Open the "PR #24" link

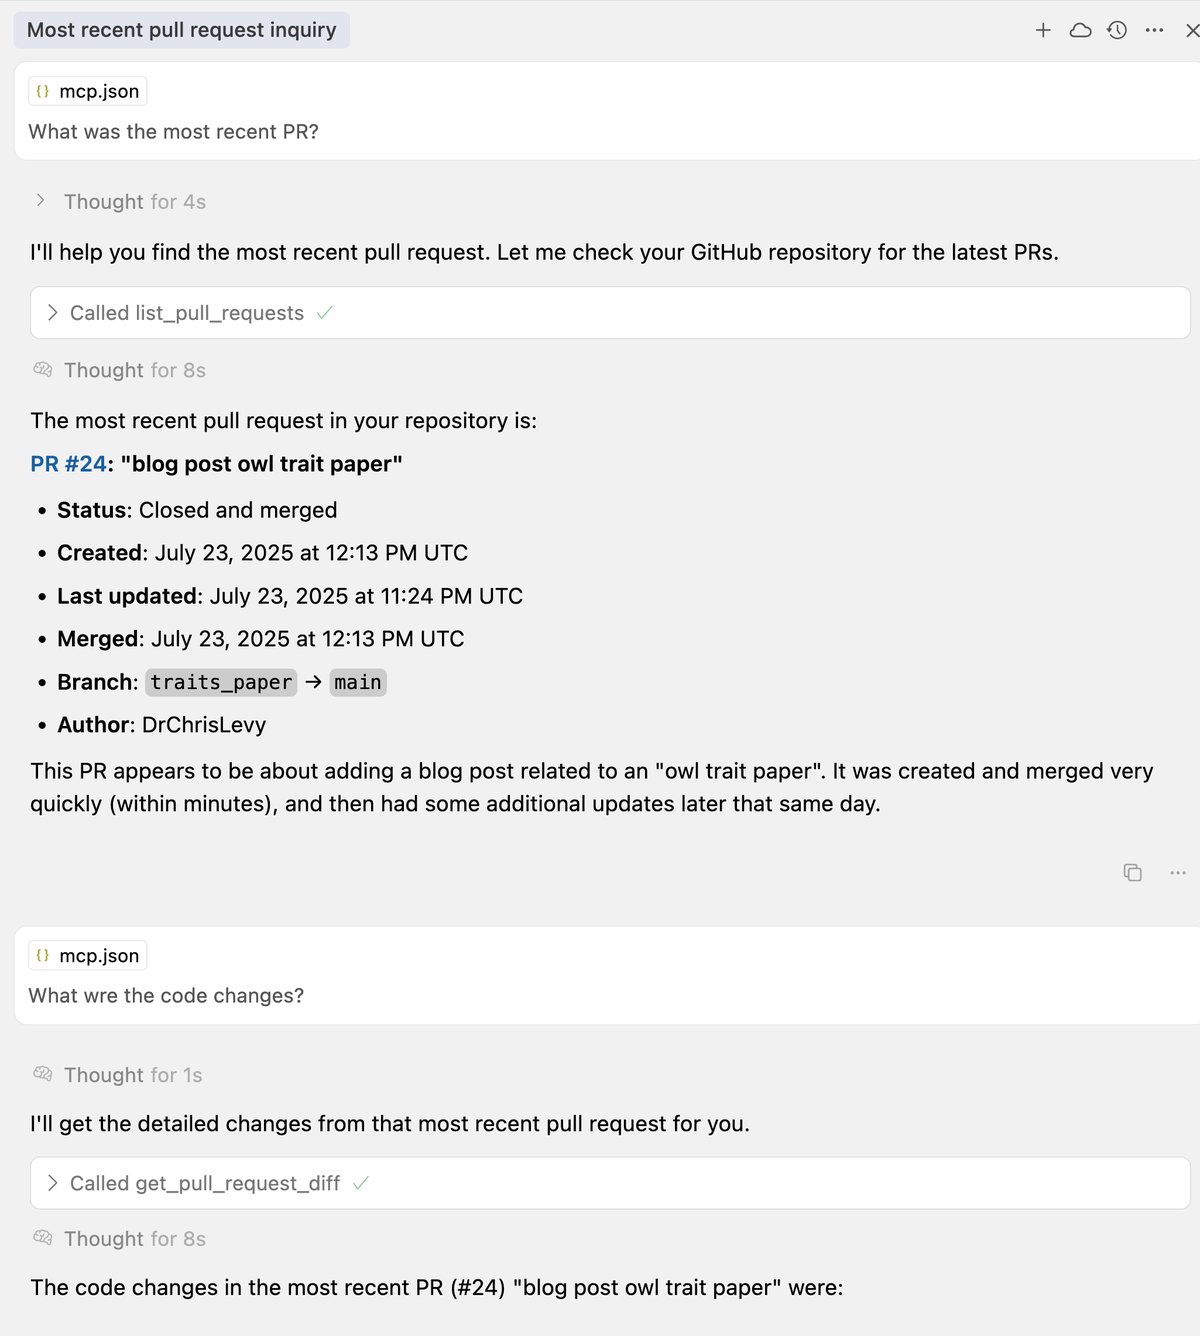pos(68,464)
